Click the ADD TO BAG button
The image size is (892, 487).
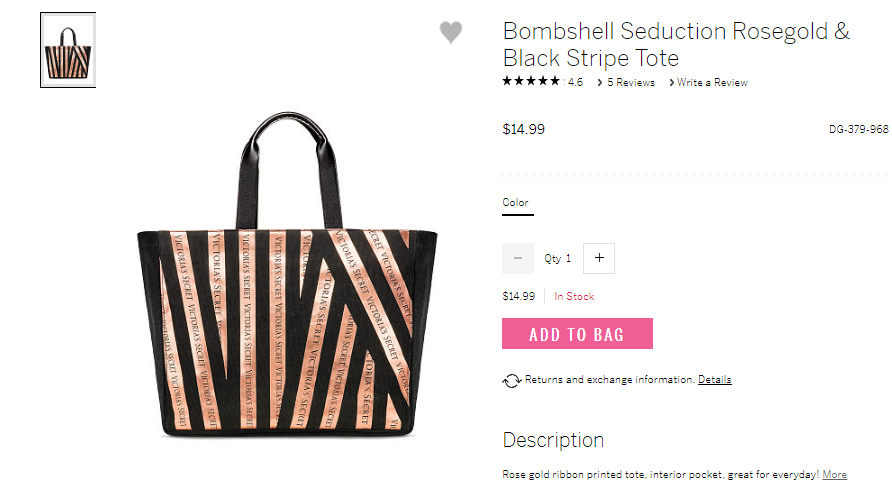pyautogui.click(x=577, y=333)
